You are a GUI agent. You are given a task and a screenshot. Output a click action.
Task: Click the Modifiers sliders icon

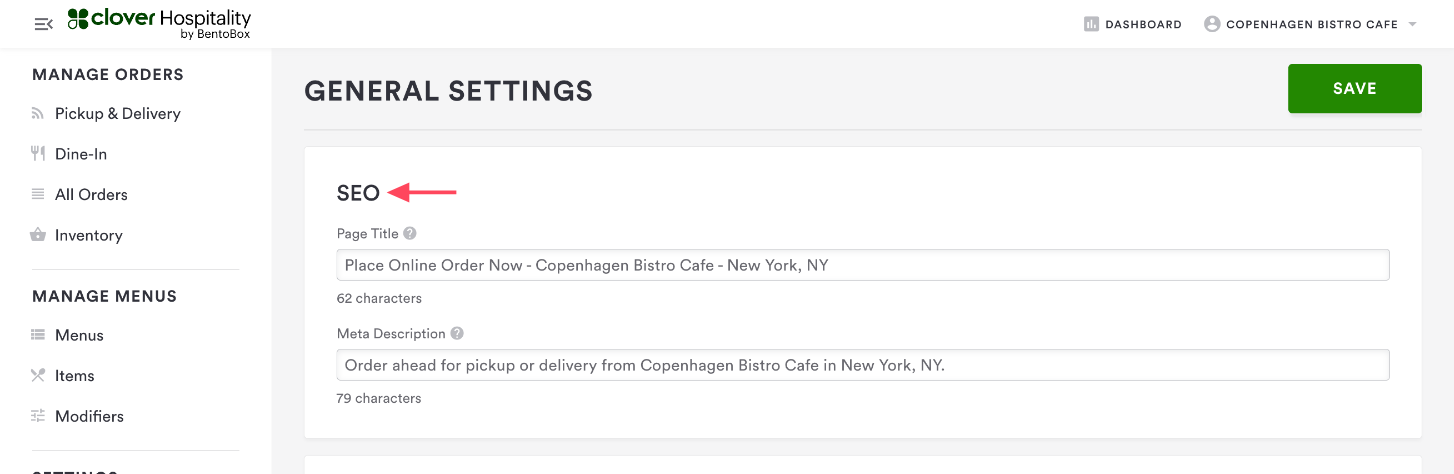(x=38, y=416)
